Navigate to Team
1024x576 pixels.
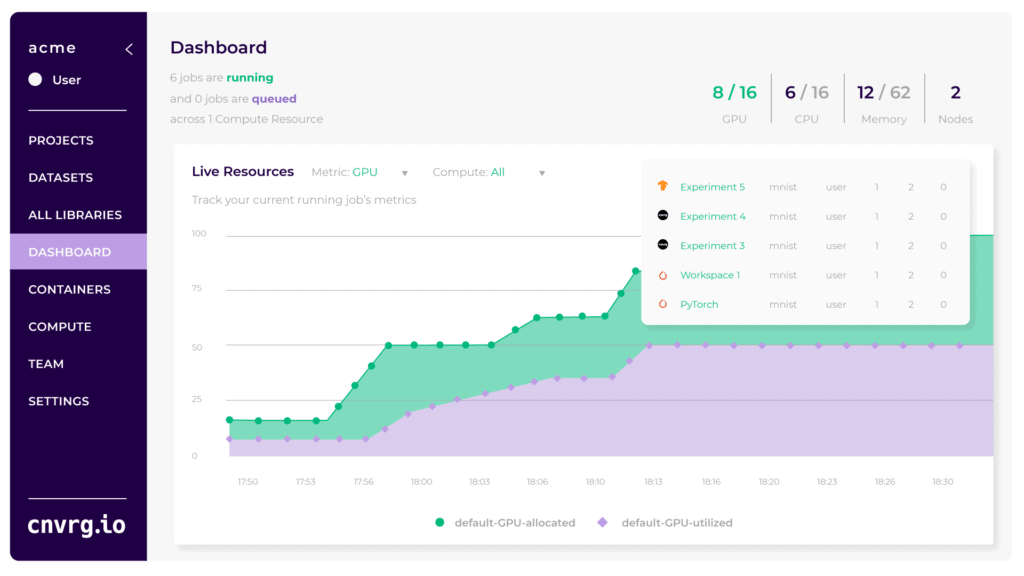click(x=46, y=364)
